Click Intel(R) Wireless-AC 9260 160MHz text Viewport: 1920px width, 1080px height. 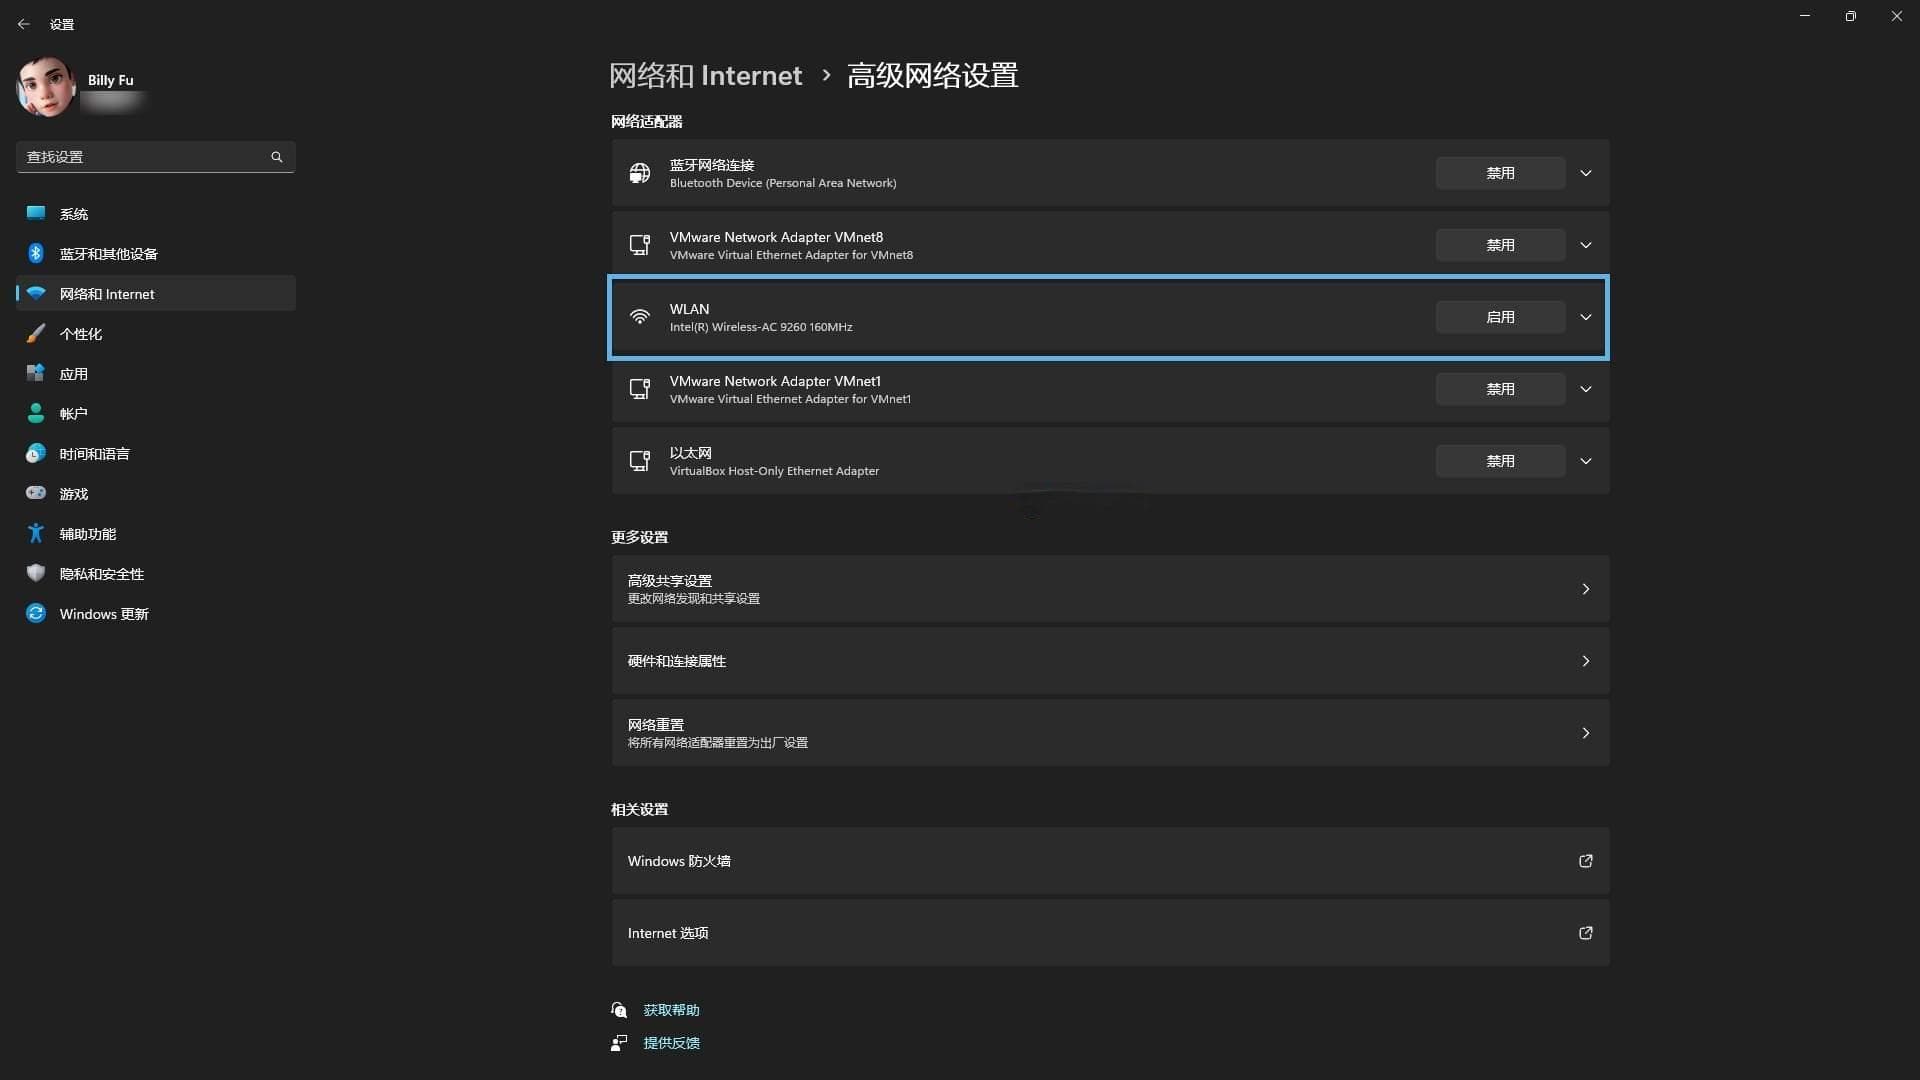coord(761,327)
